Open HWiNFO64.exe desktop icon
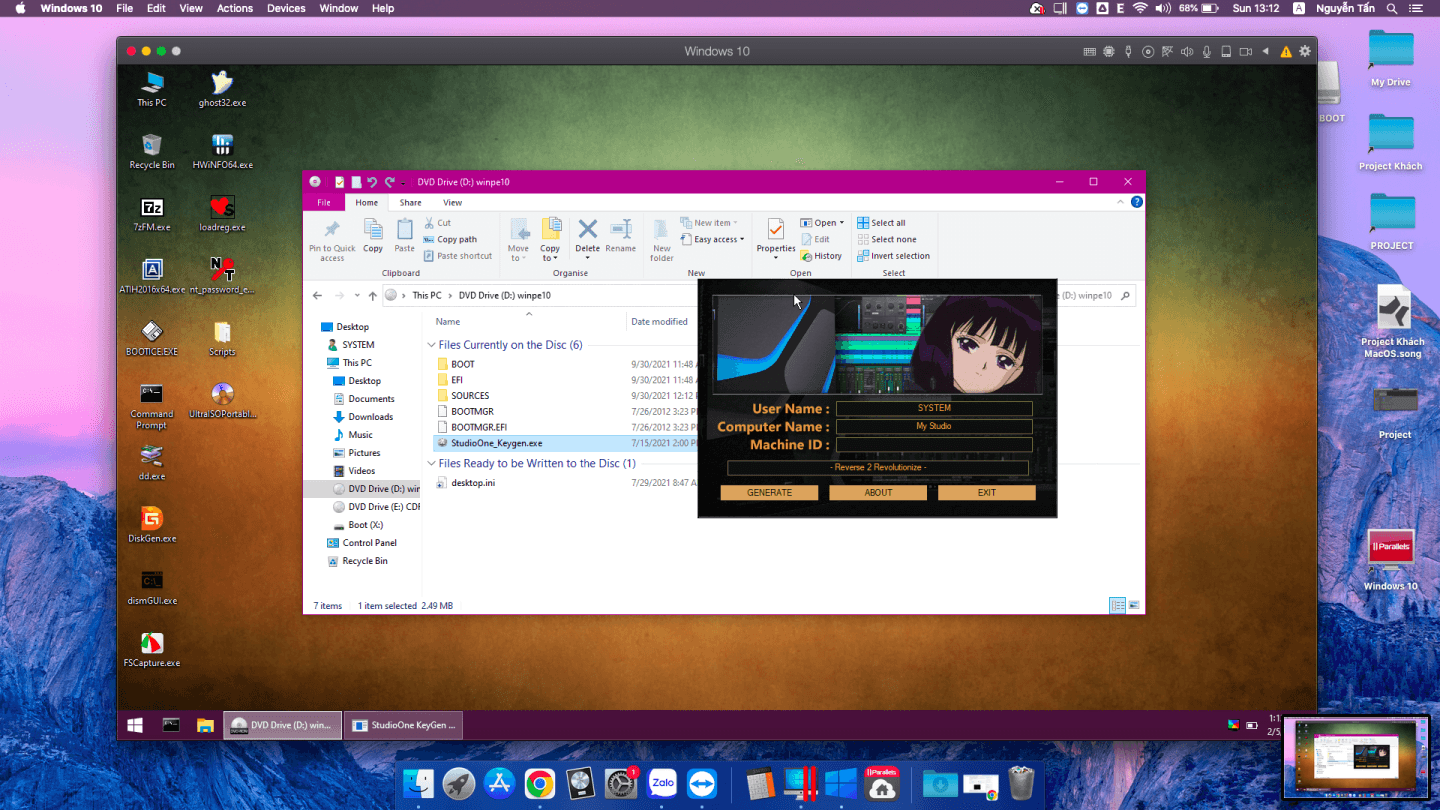This screenshot has height=810, width=1440. click(x=222, y=151)
